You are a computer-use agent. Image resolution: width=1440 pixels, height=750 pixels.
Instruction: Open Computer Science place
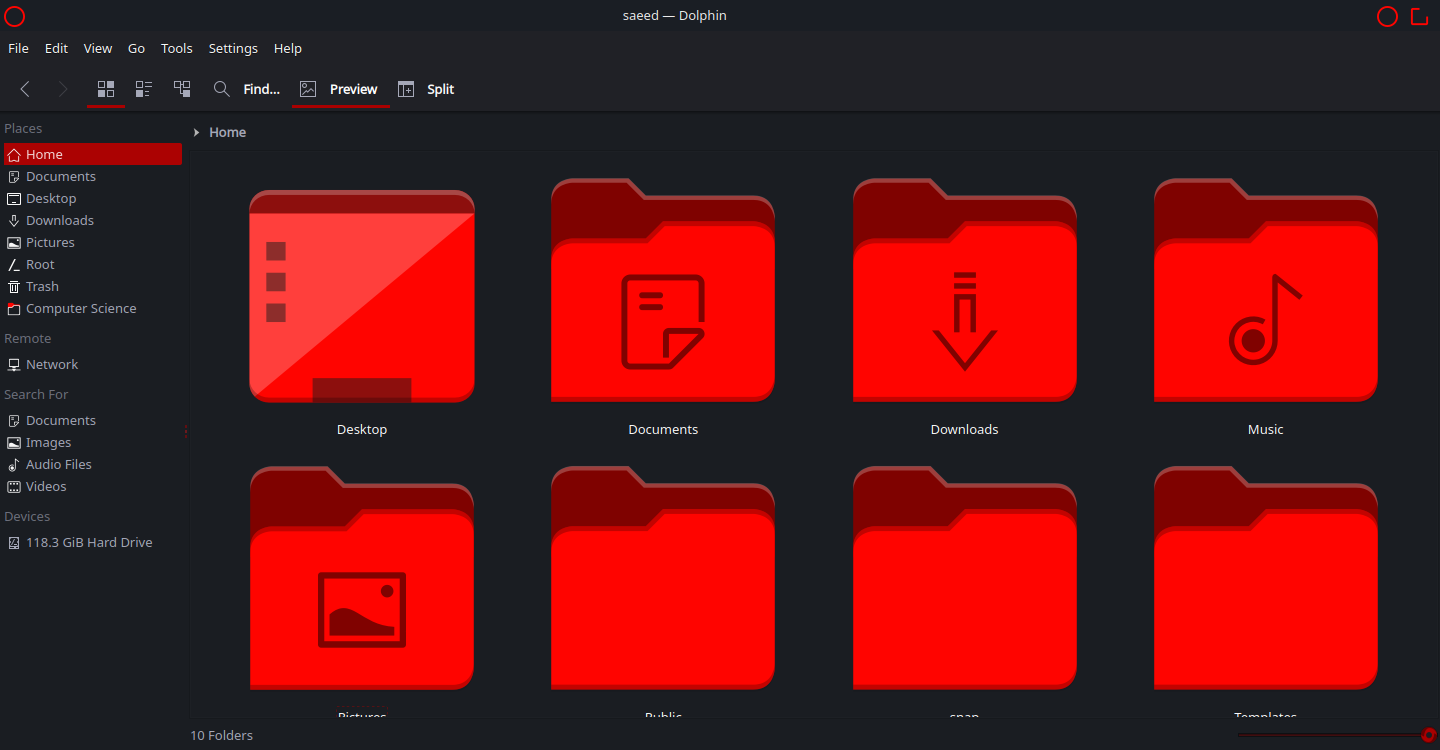[93, 308]
